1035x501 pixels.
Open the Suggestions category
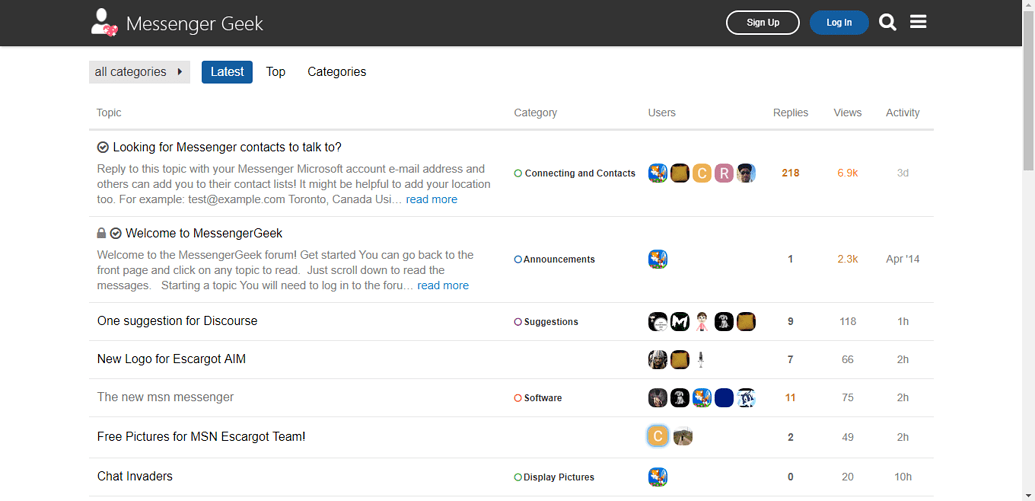pos(546,322)
